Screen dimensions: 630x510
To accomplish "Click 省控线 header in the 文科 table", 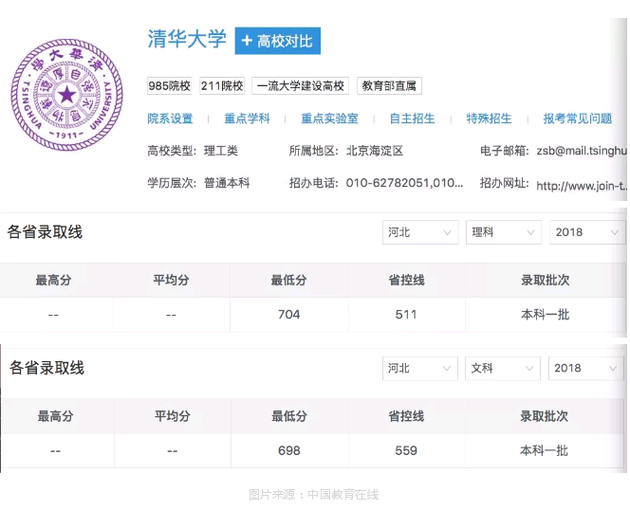I will [406, 416].
